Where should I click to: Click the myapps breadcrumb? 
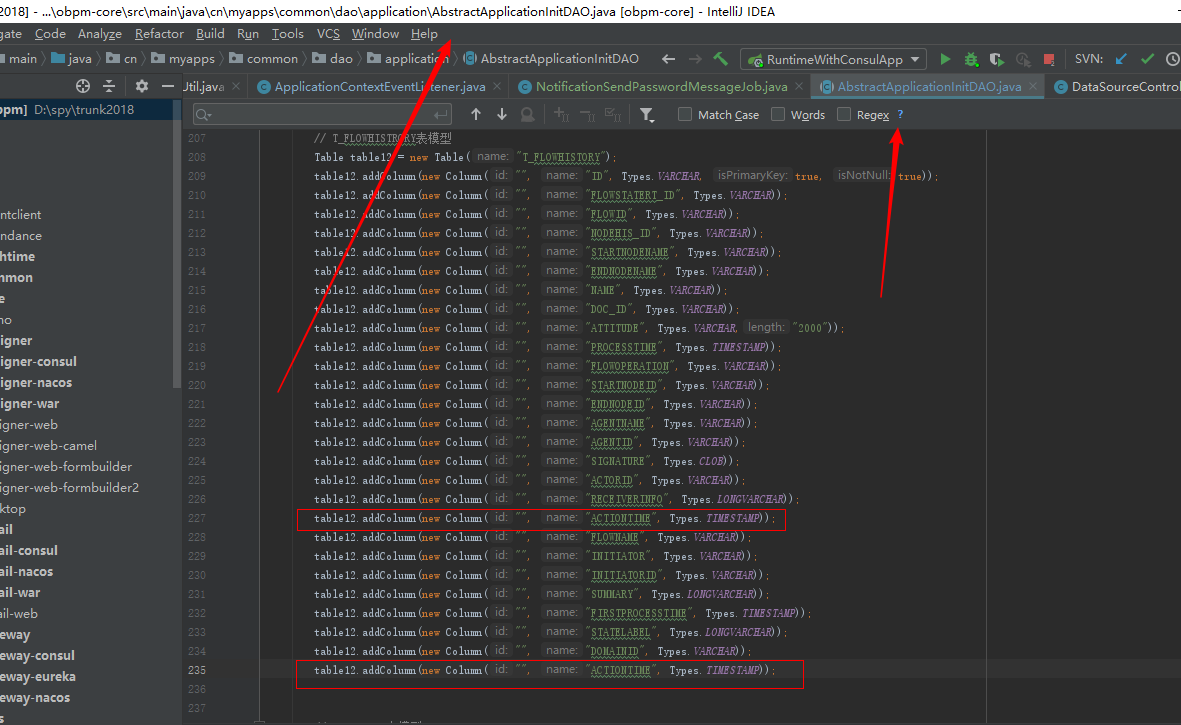pos(183,59)
